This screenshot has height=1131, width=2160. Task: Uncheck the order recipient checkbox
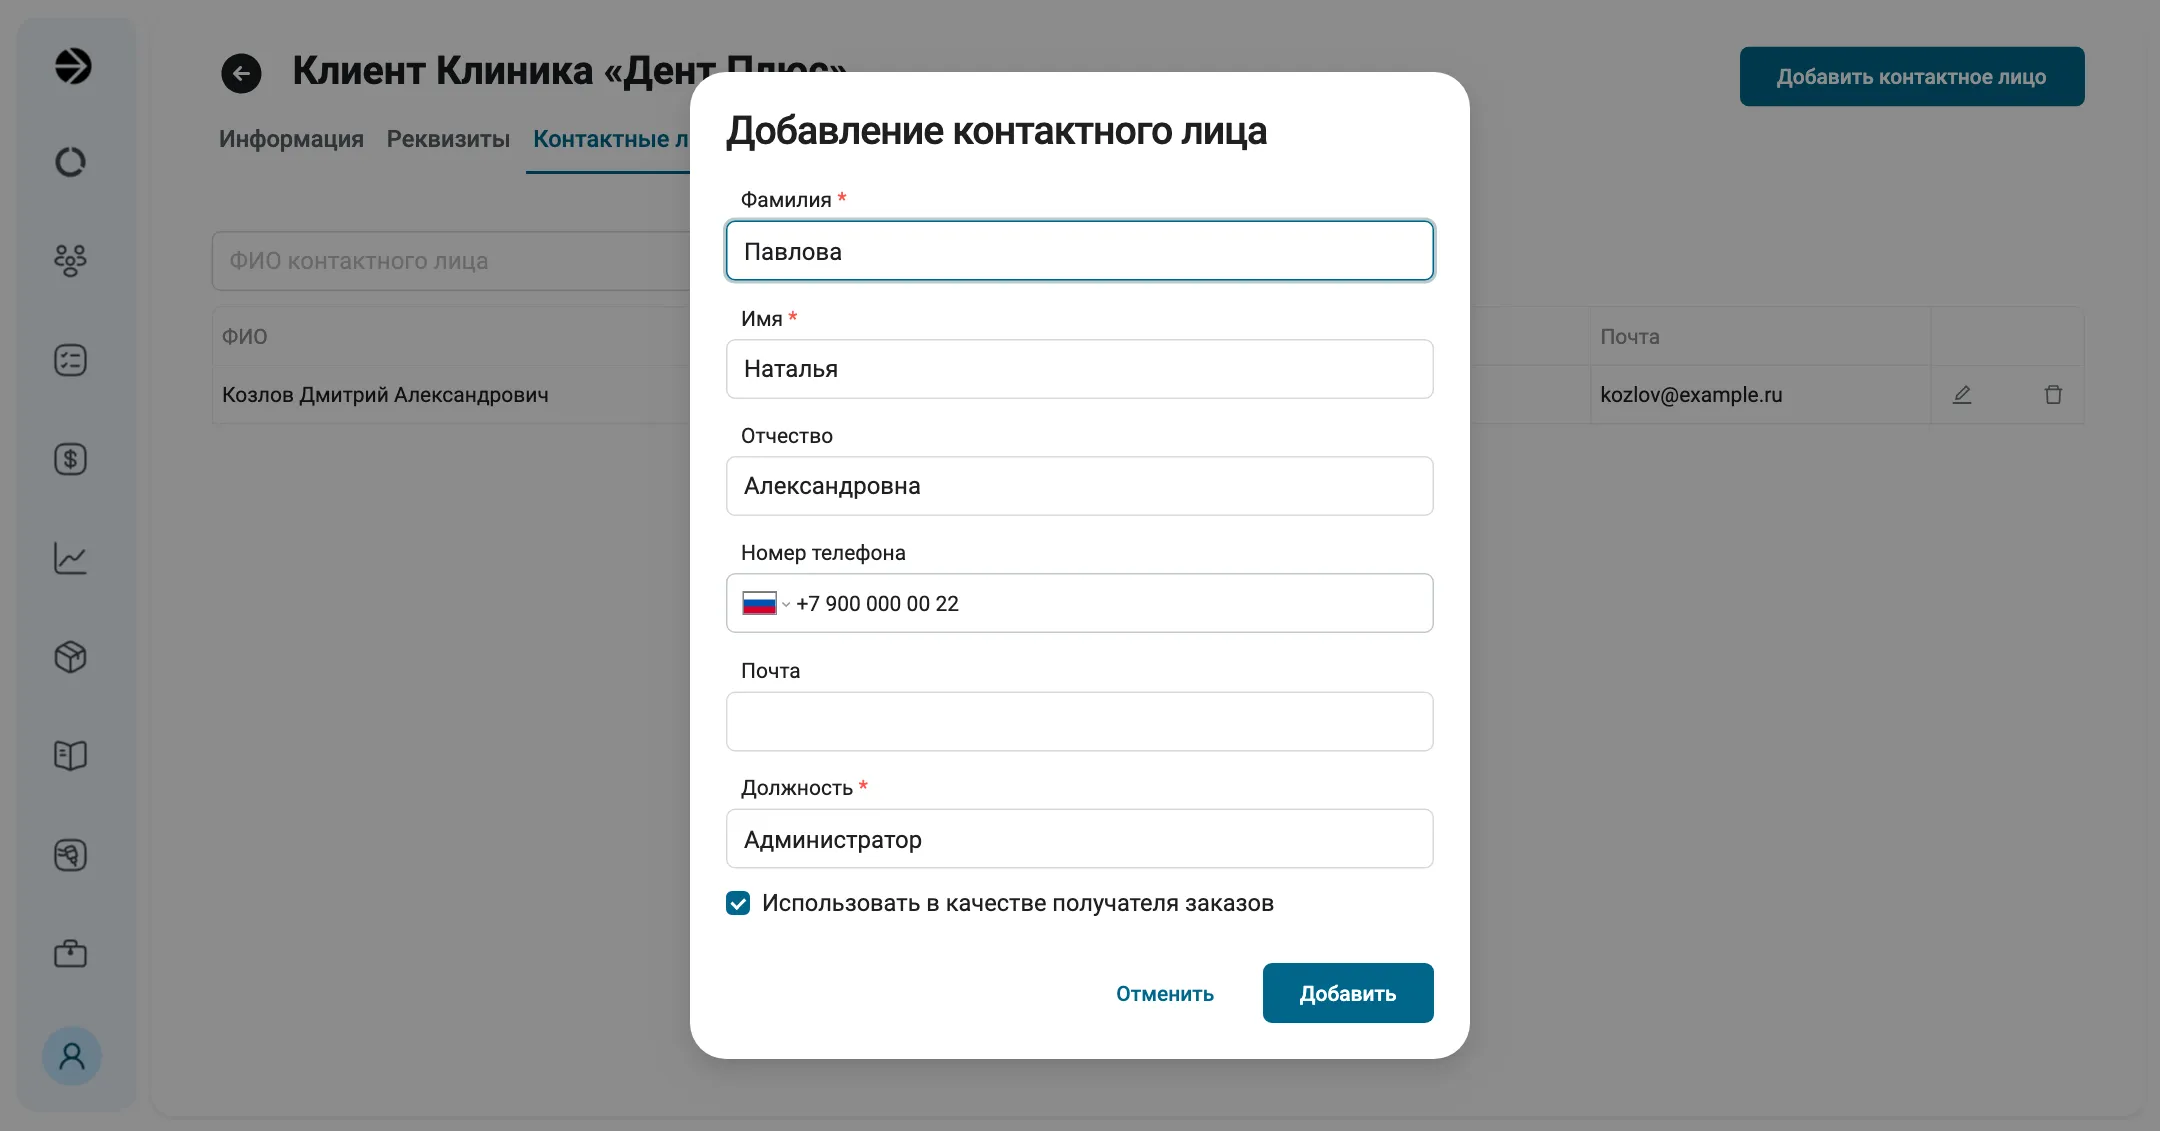click(x=738, y=904)
